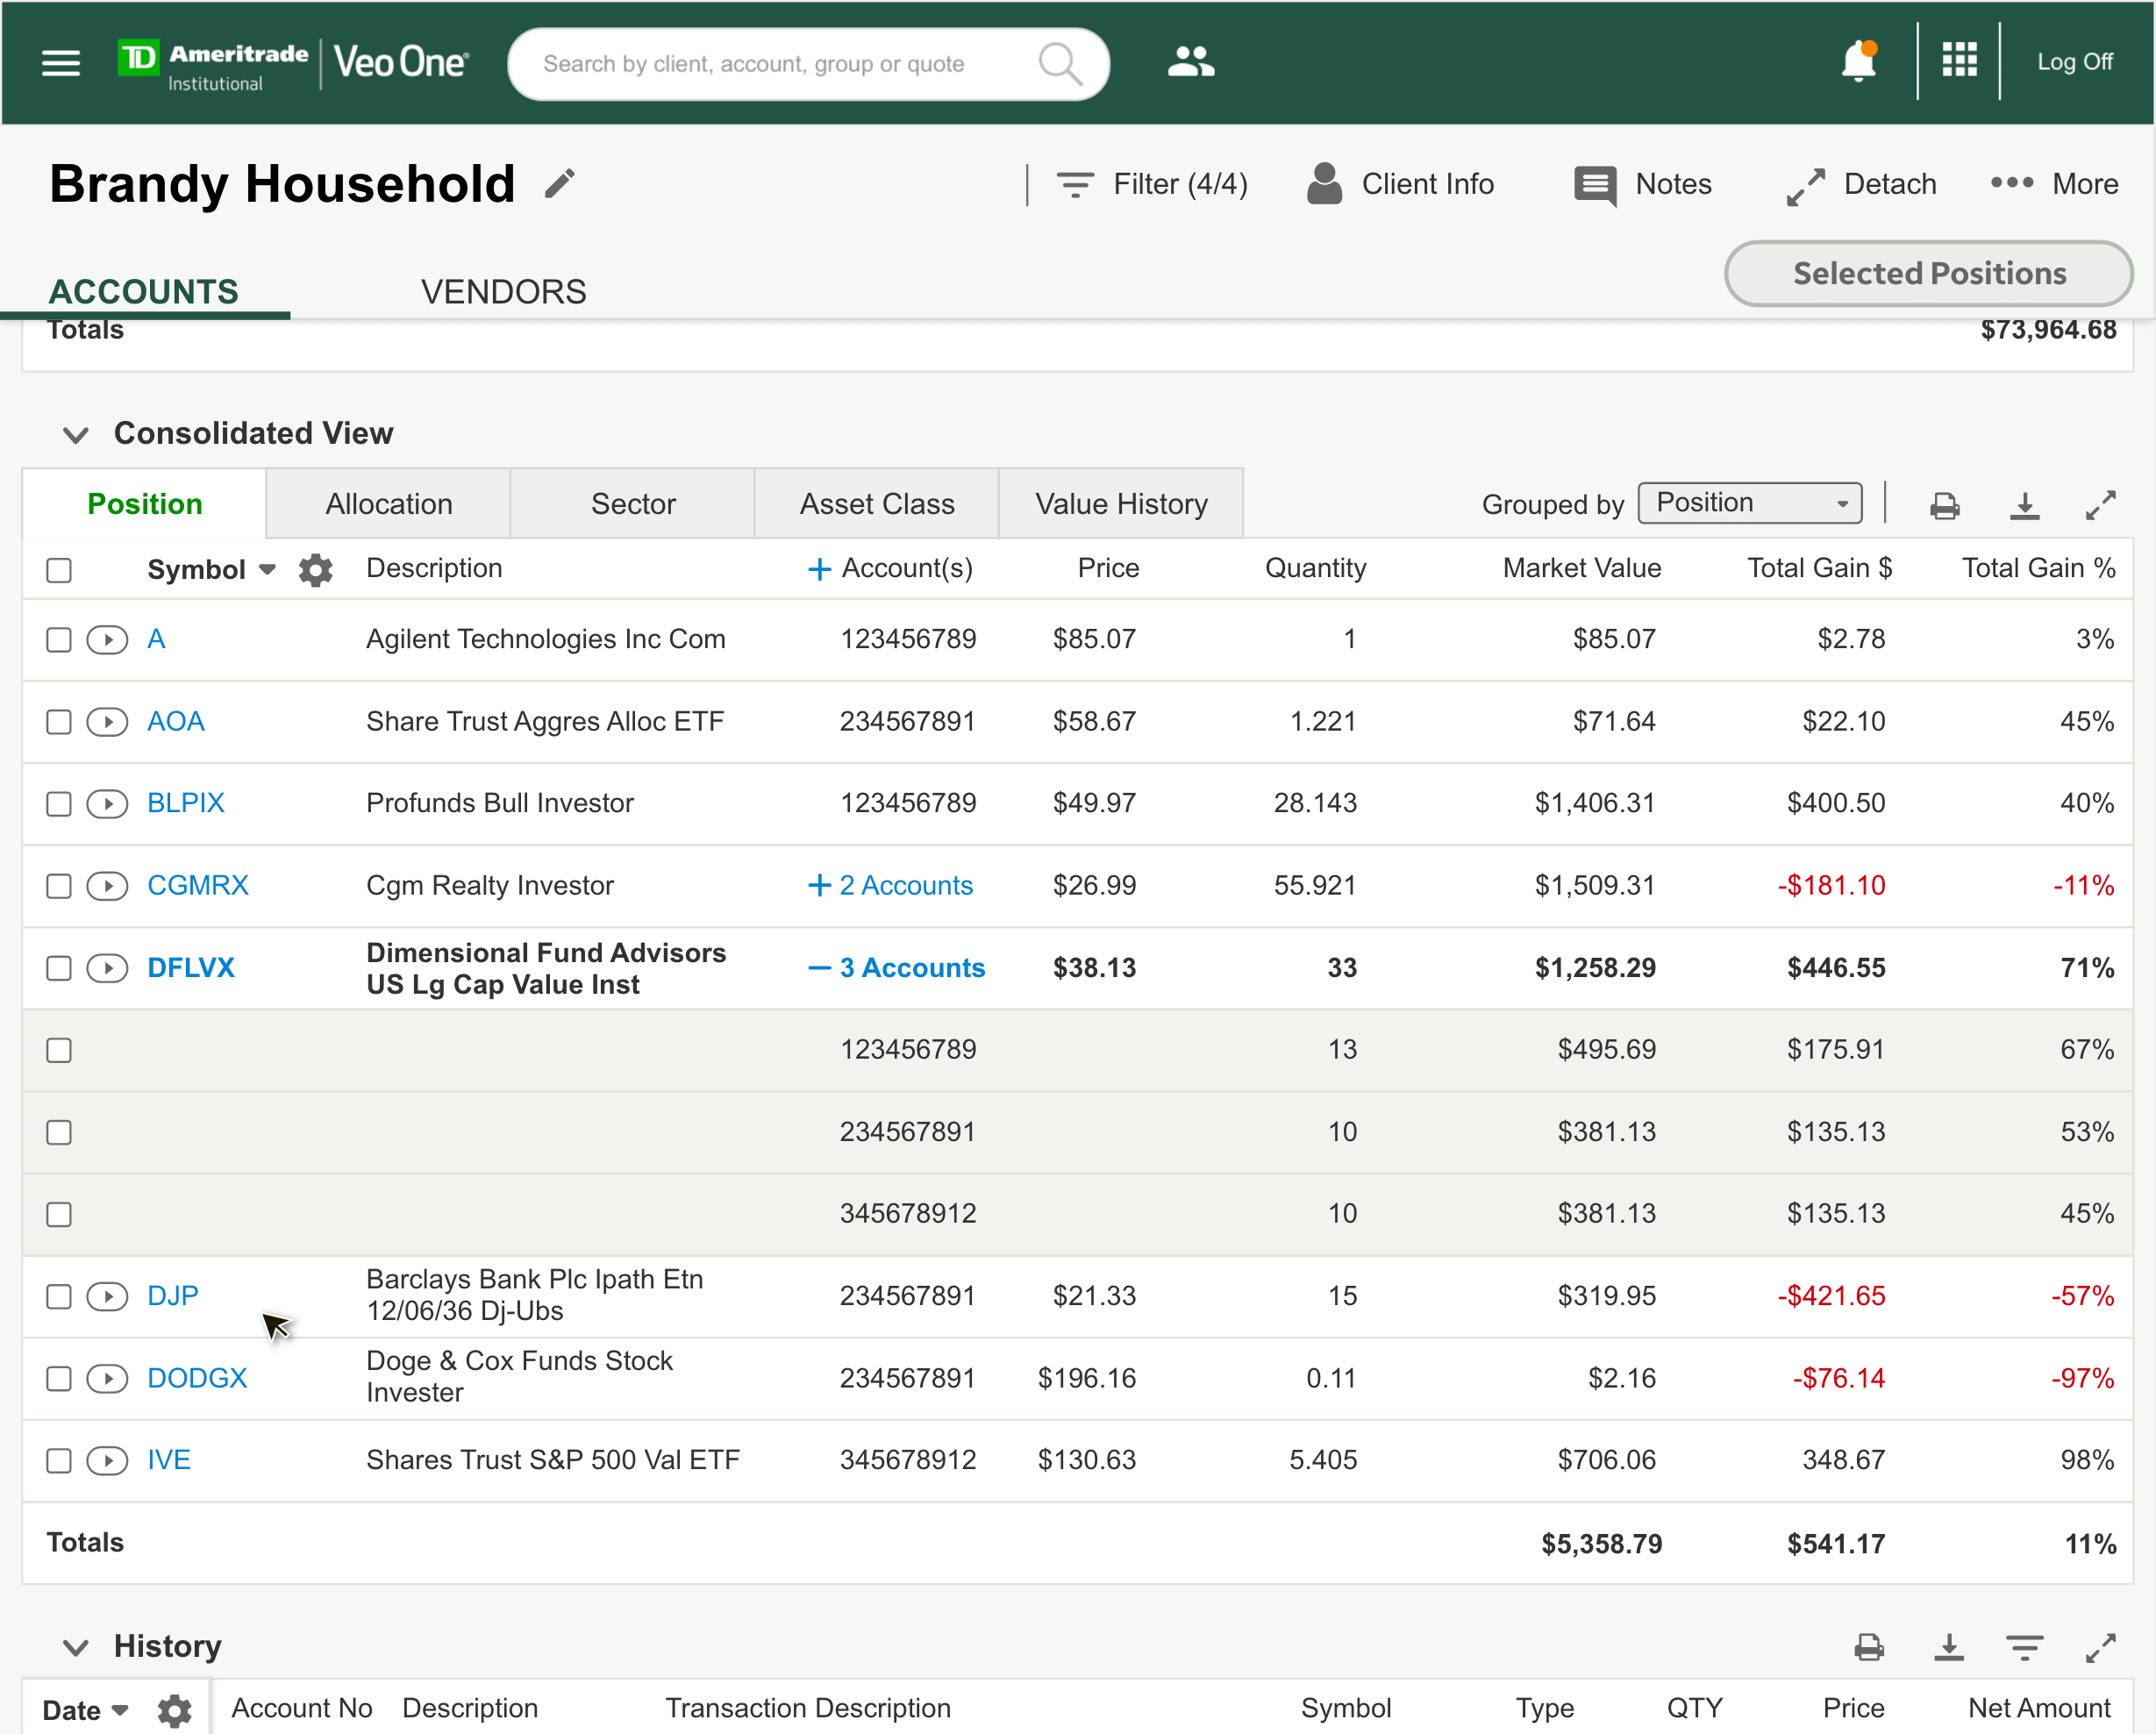Viewport: 2156px width, 1734px height.
Task: Open the AOA symbol link
Action: [x=175, y=722]
